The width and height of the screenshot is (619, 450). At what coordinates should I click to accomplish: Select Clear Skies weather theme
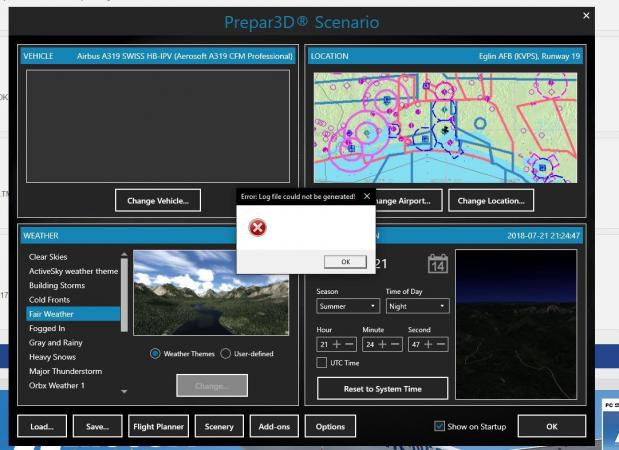73,257
